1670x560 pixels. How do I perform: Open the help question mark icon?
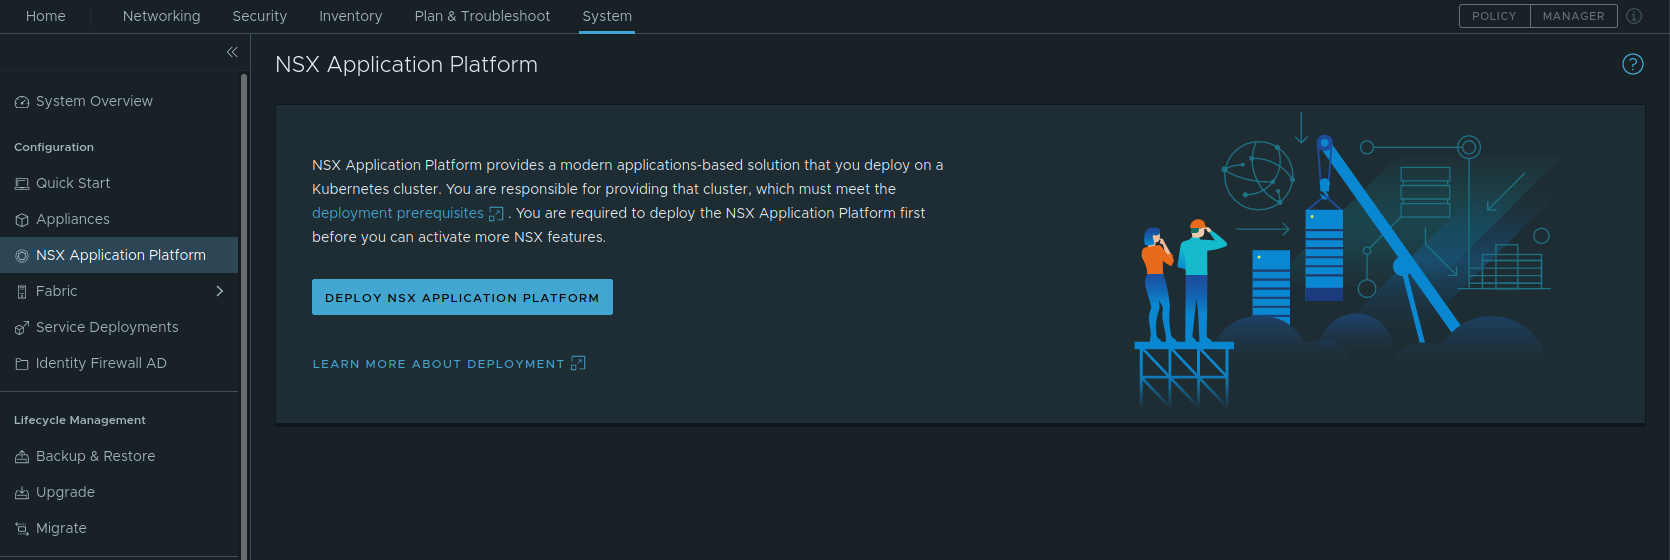point(1632,64)
